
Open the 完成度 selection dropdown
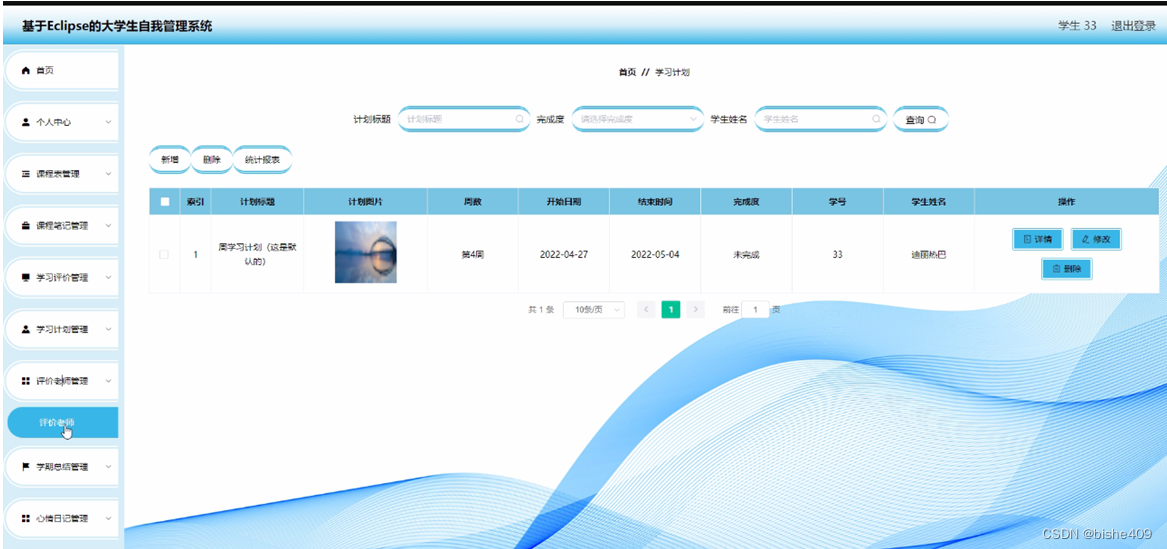coord(638,119)
